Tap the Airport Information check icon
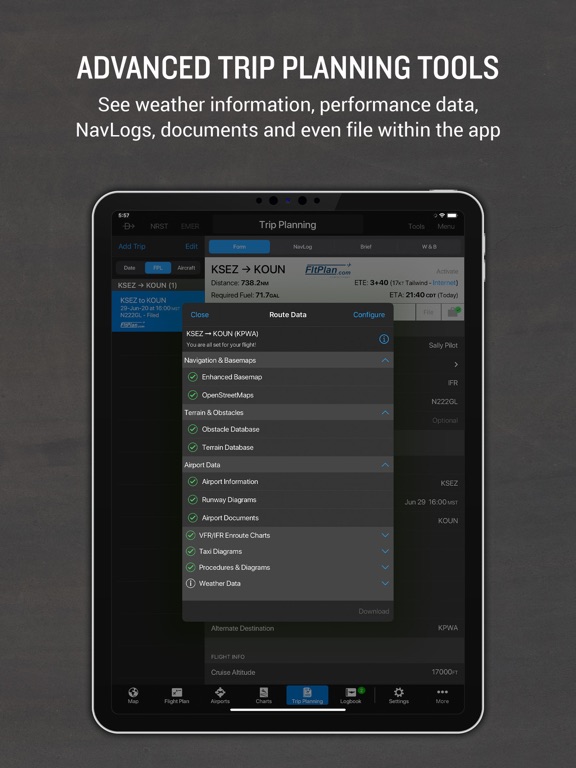The height and width of the screenshot is (768, 576). [192, 481]
